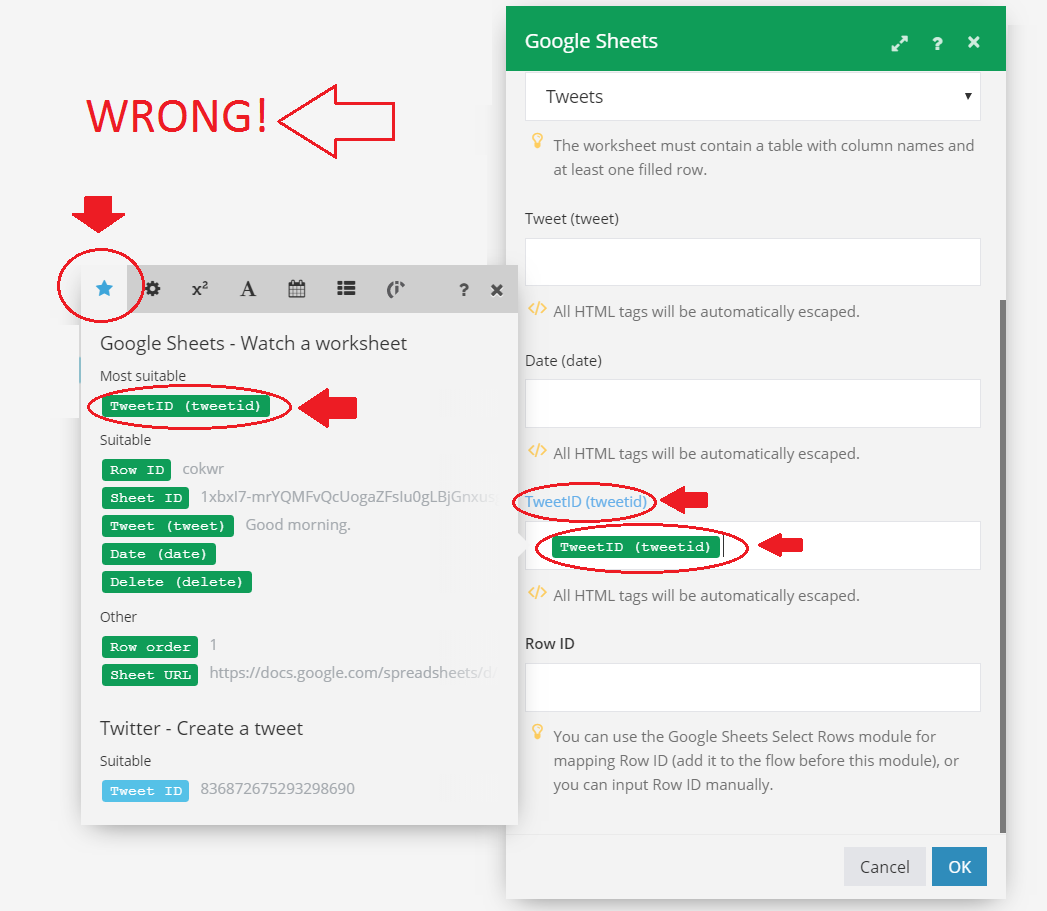Insert the Date (date) token
Viewport: 1047px width, 911px height.
coord(159,554)
